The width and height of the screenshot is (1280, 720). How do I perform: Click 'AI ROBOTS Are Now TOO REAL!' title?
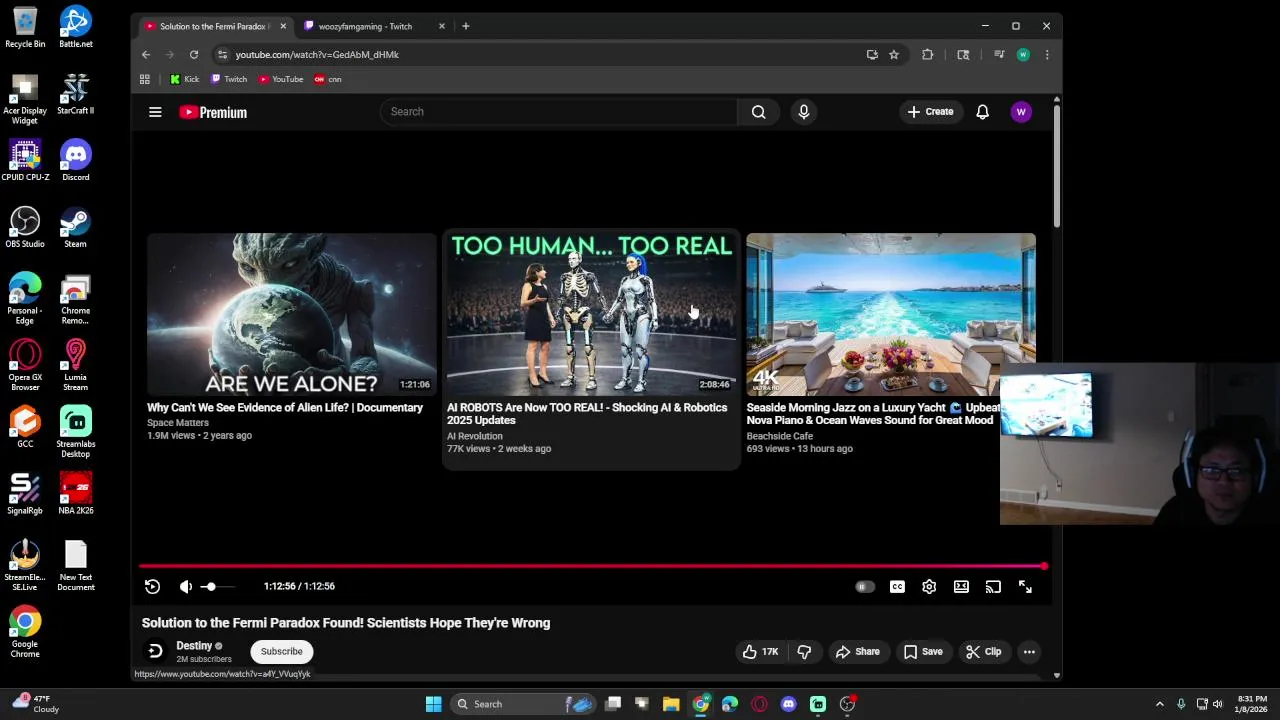pos(587,414)
